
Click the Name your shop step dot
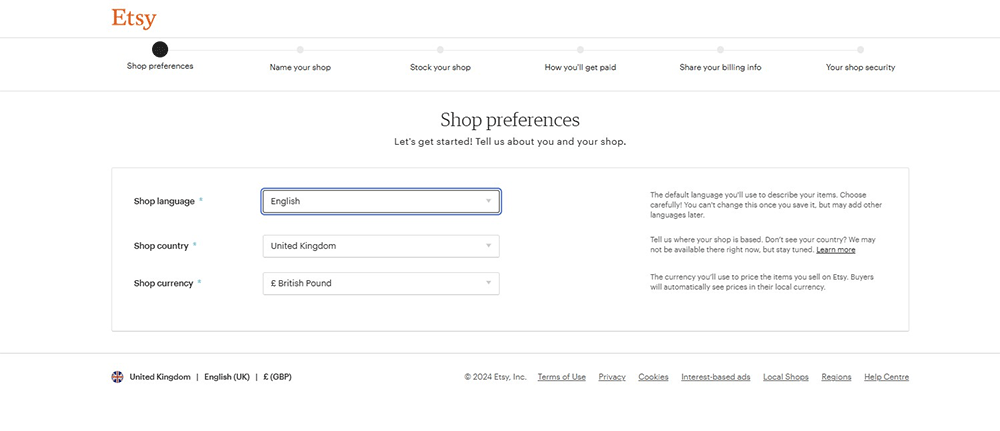300,49
